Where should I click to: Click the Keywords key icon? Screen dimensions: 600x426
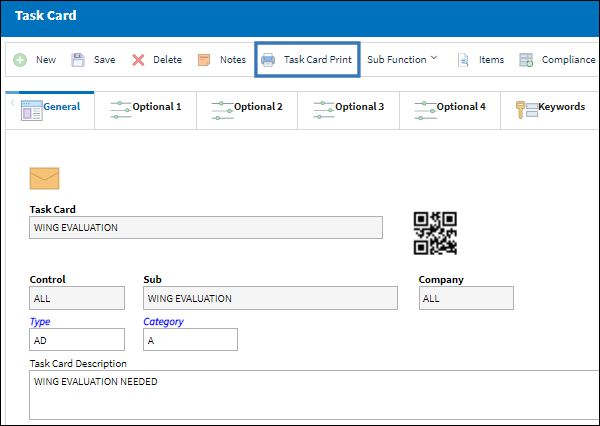click(527, 110)
